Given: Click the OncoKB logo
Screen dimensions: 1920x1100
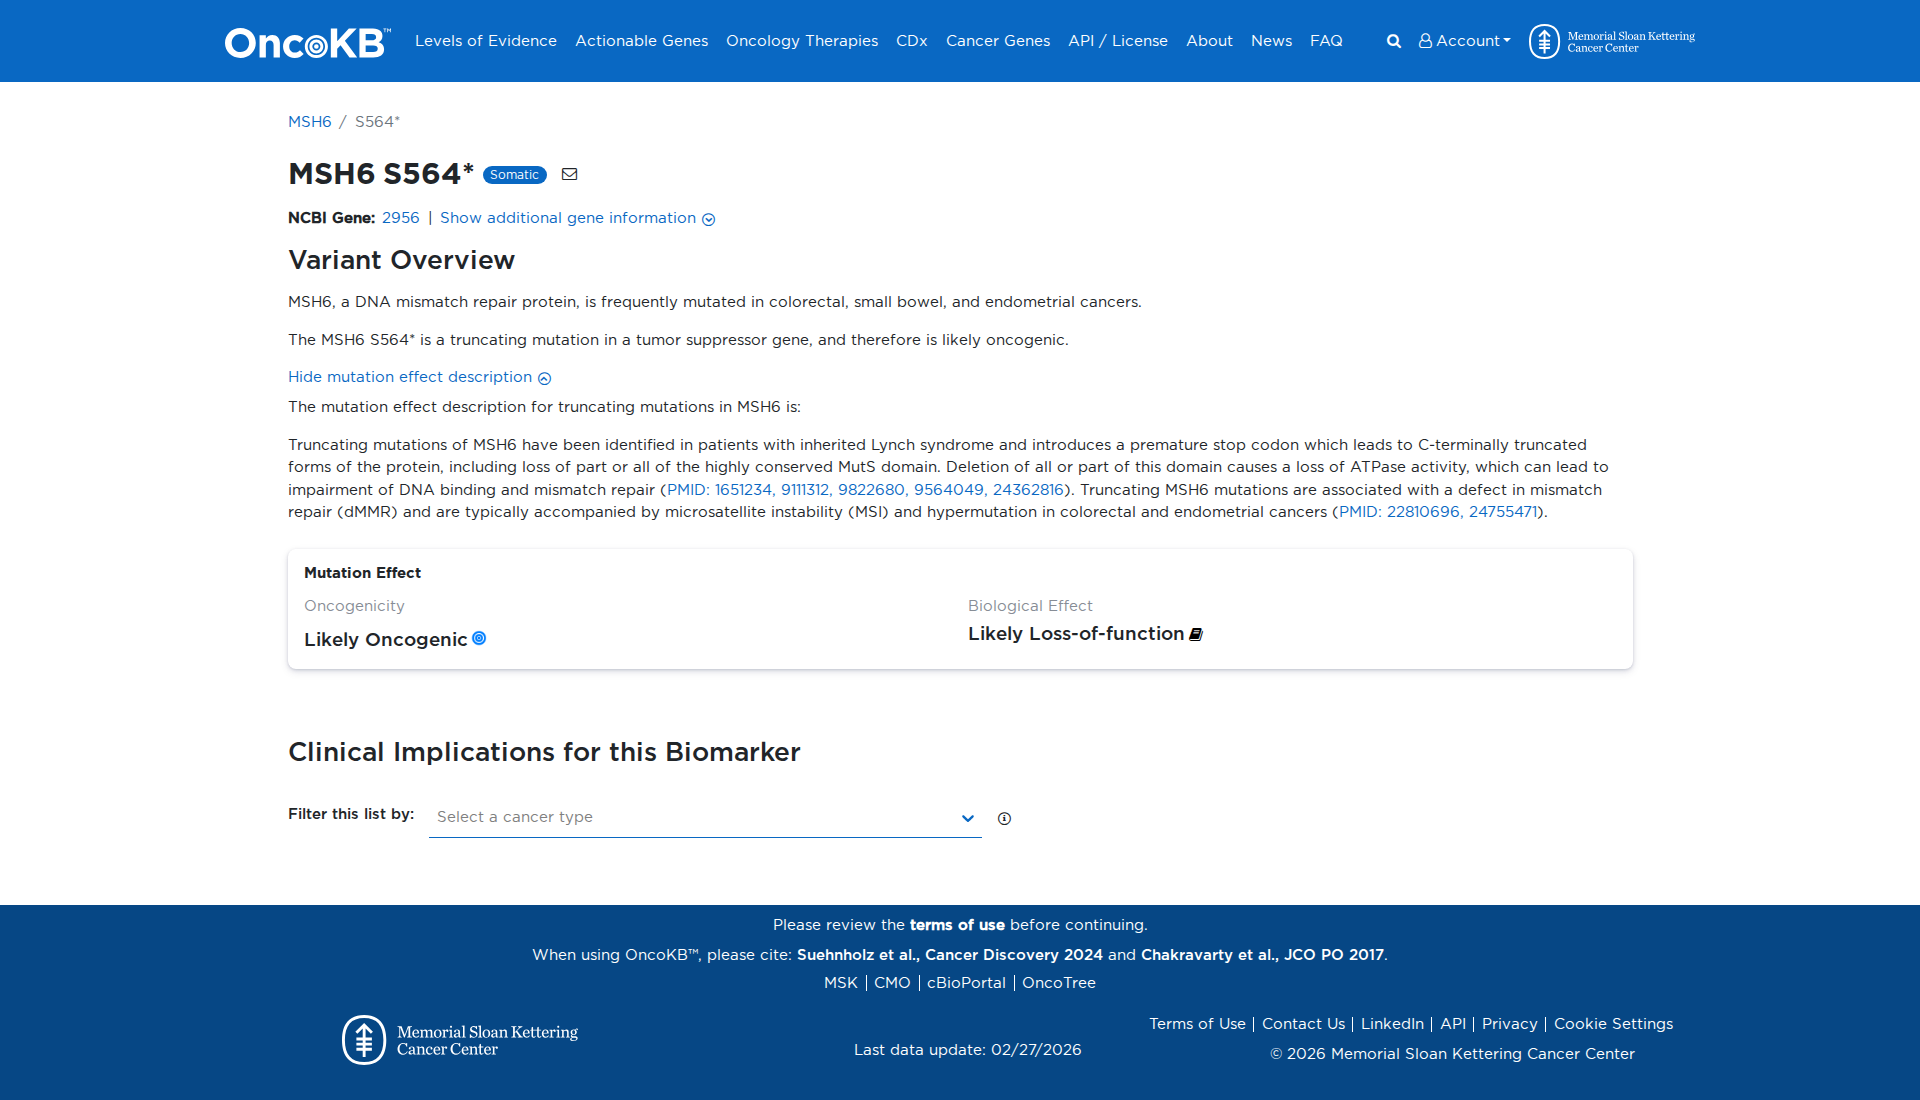Looking at the screenshot, I should tap(305, 41).
